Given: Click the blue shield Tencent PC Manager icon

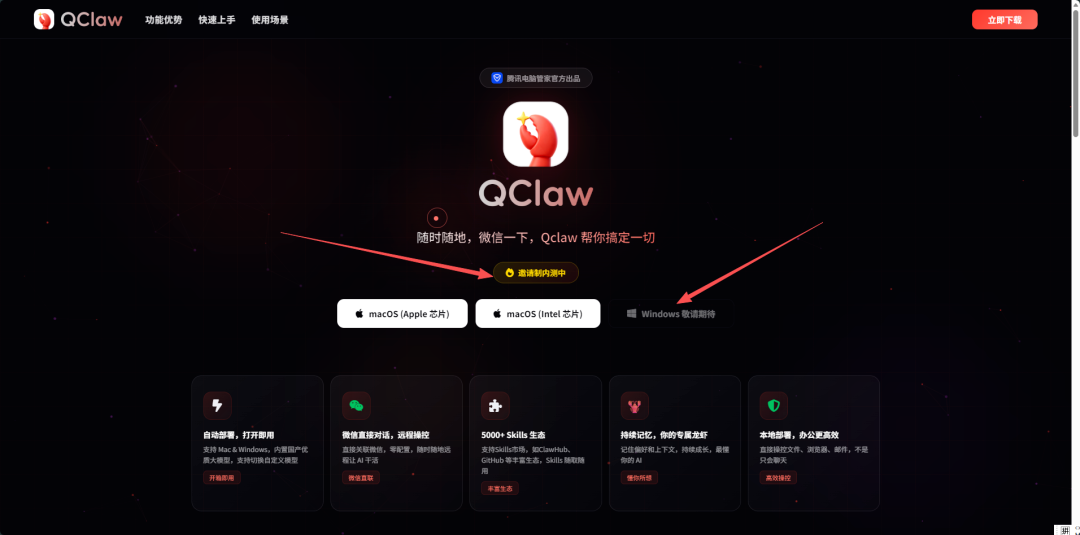Looking at the screenshot, I should [497, 78].
